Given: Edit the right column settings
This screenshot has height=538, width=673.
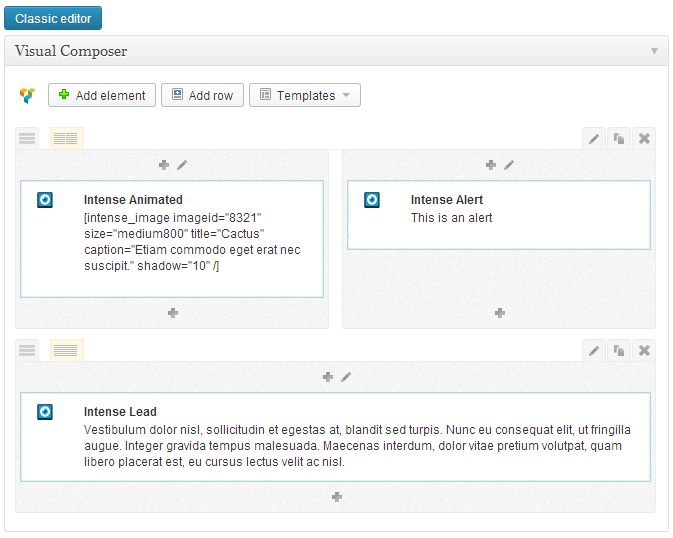Looking at the screenshot, I should click(x=509, y=165).
